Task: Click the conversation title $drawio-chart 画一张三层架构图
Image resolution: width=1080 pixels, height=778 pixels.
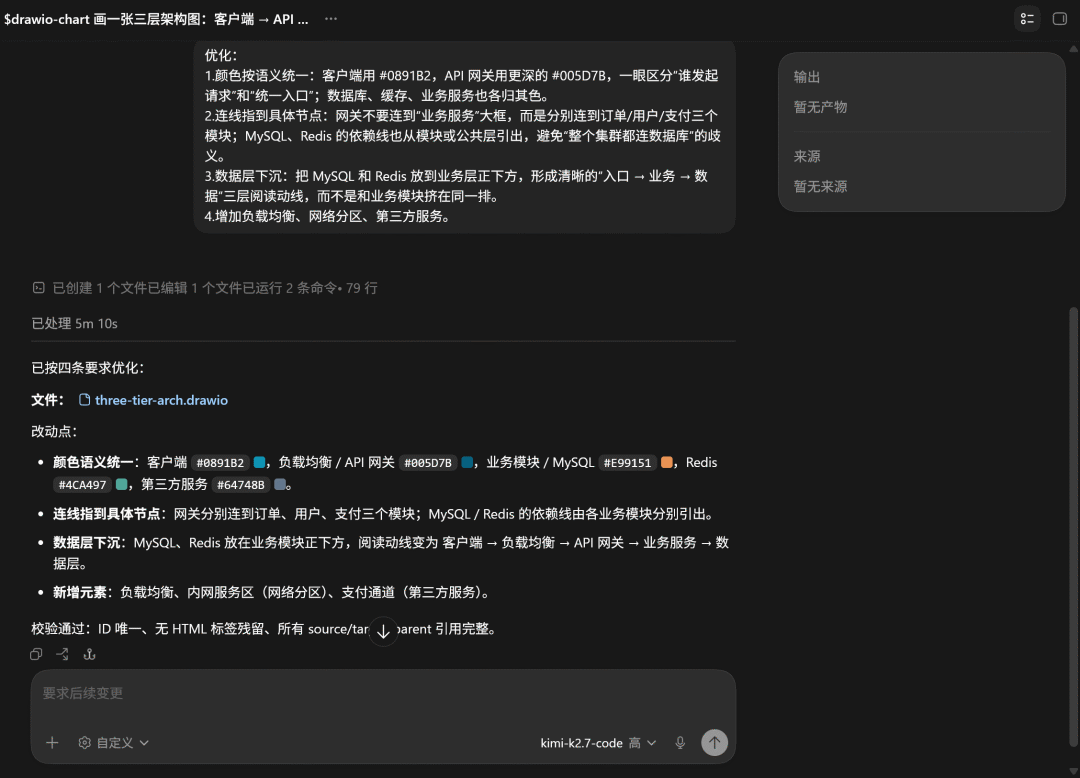Action: click(156, 19)
